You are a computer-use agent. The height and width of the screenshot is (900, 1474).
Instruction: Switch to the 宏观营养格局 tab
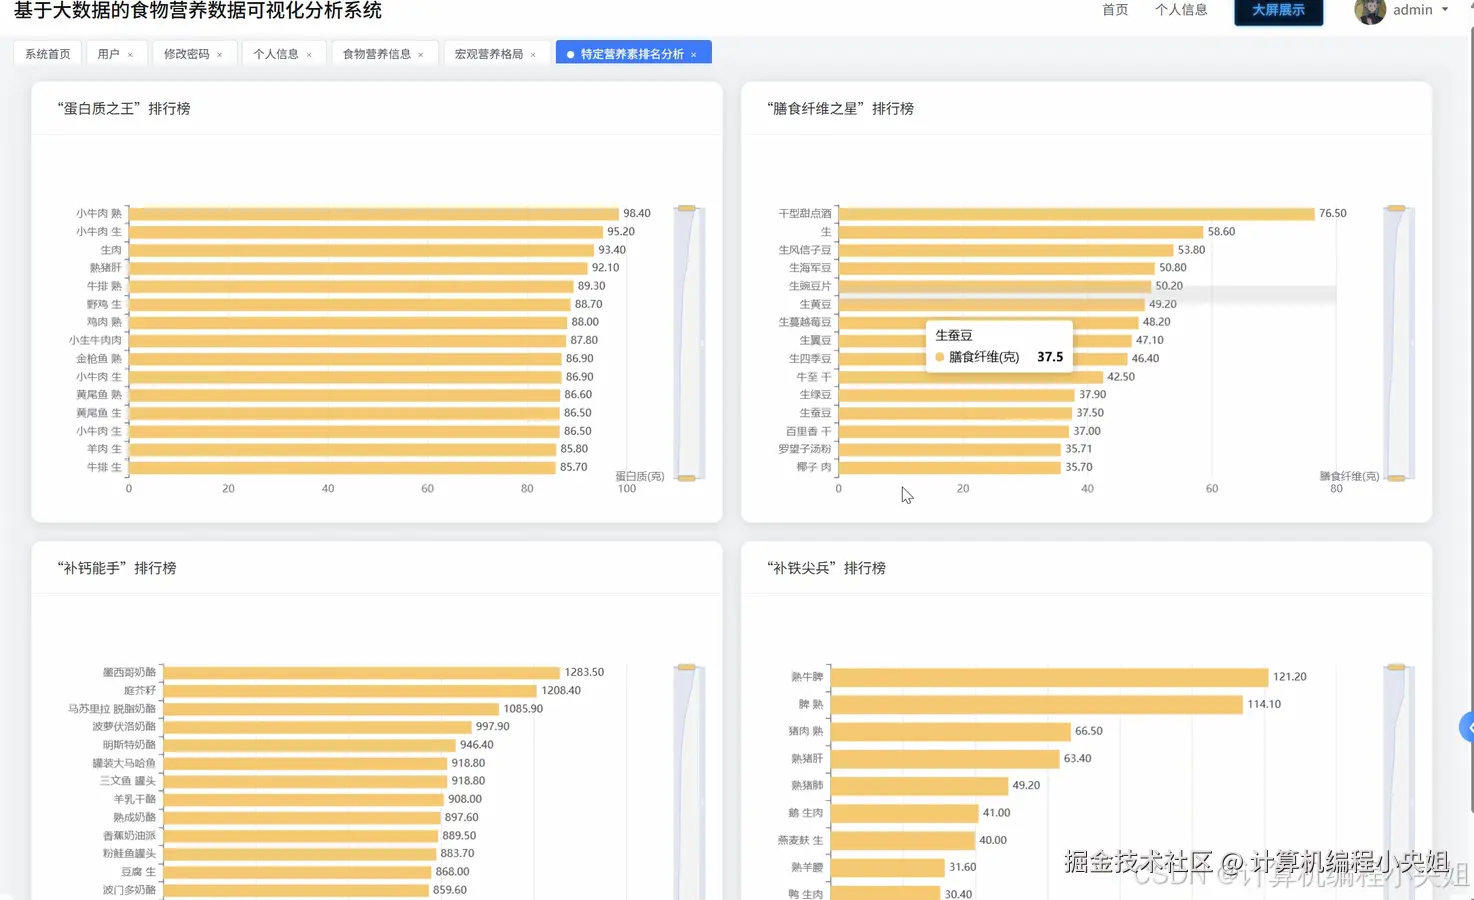(x=490, y=53)
